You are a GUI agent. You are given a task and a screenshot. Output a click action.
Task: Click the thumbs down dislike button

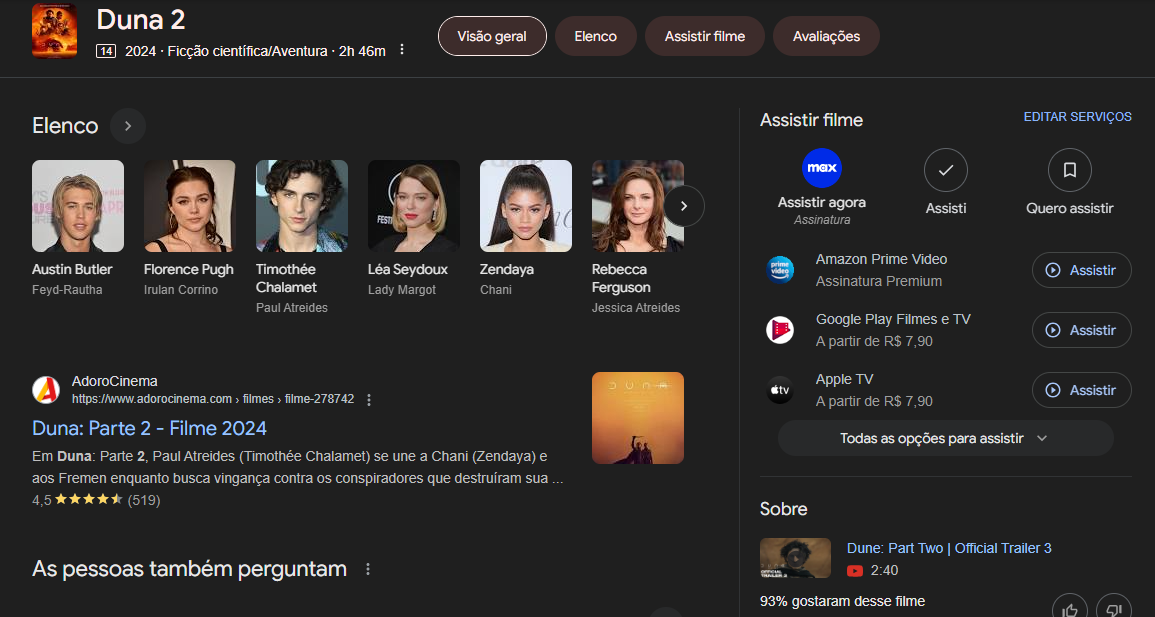click(x=1114, y=608)
